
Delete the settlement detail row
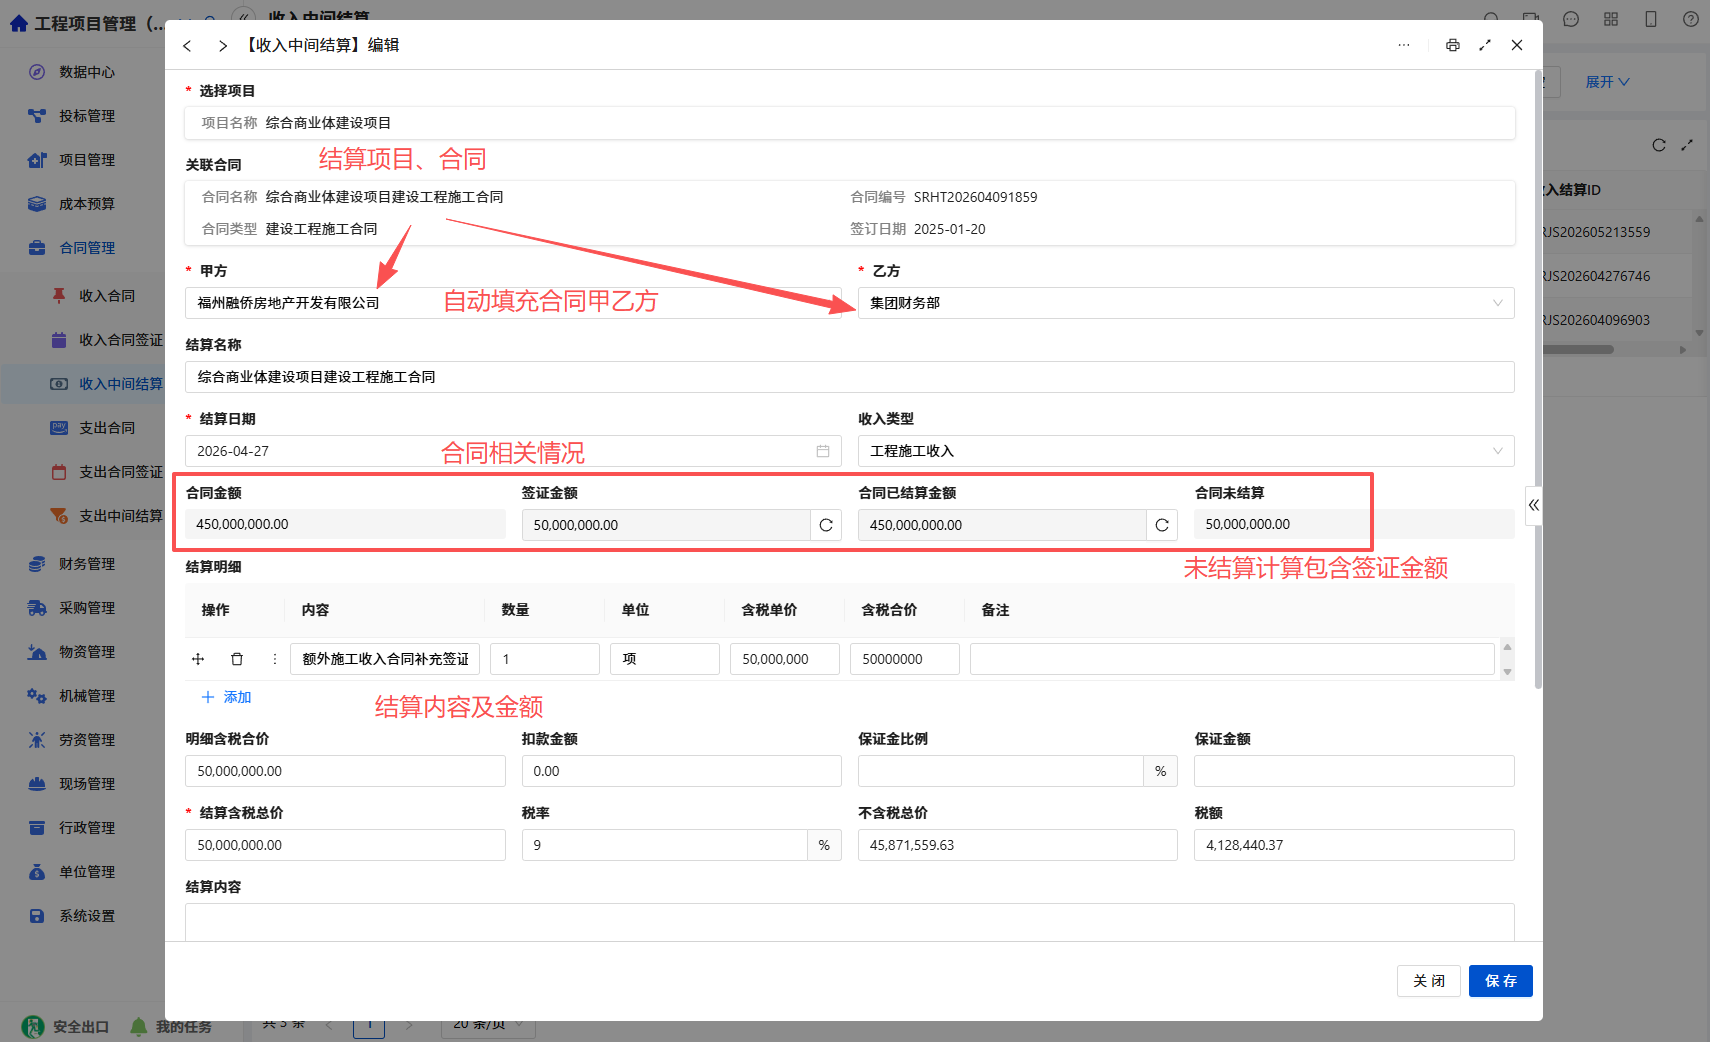(x=237, y=659)
